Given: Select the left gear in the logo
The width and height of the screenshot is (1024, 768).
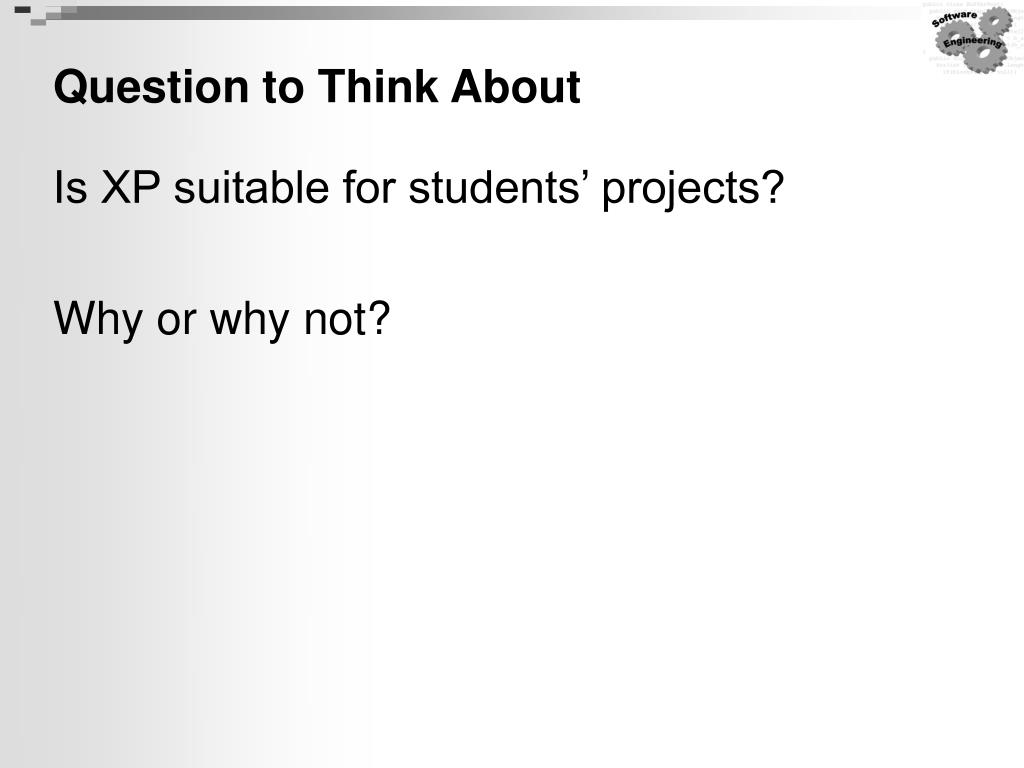Looking at the screenshot, I should pos(955,38).
